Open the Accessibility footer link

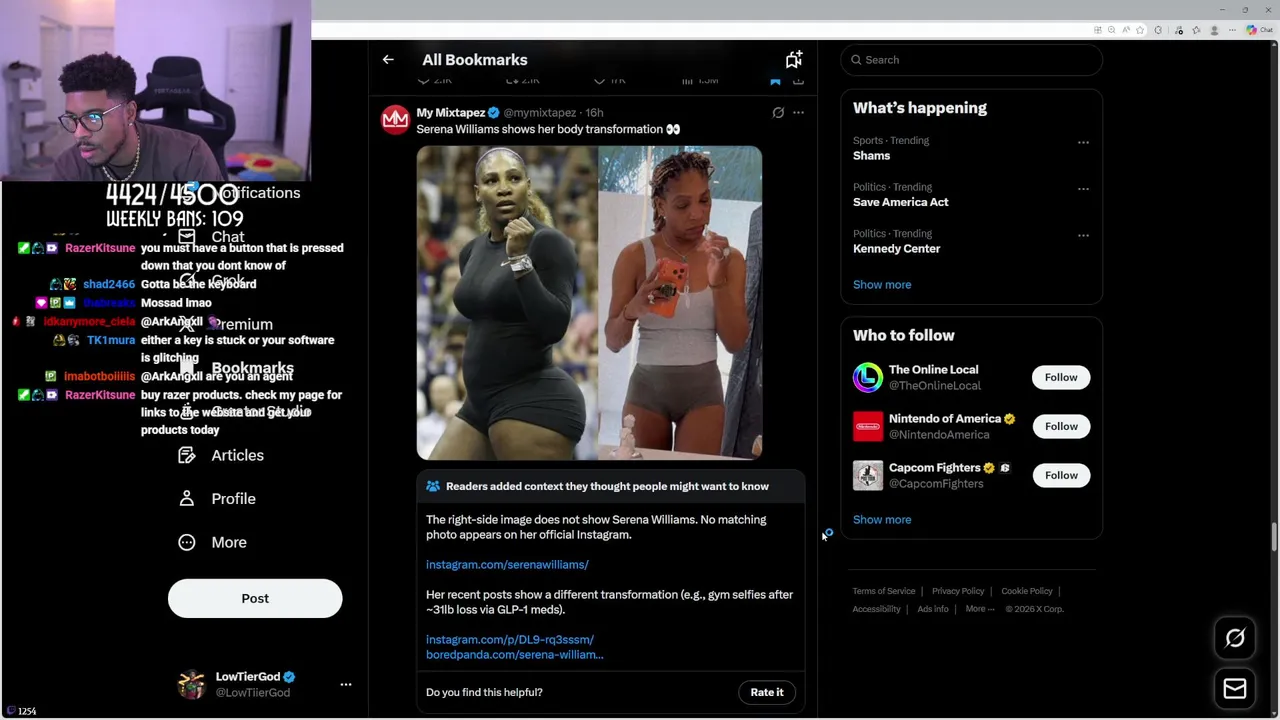pos(877,609)
